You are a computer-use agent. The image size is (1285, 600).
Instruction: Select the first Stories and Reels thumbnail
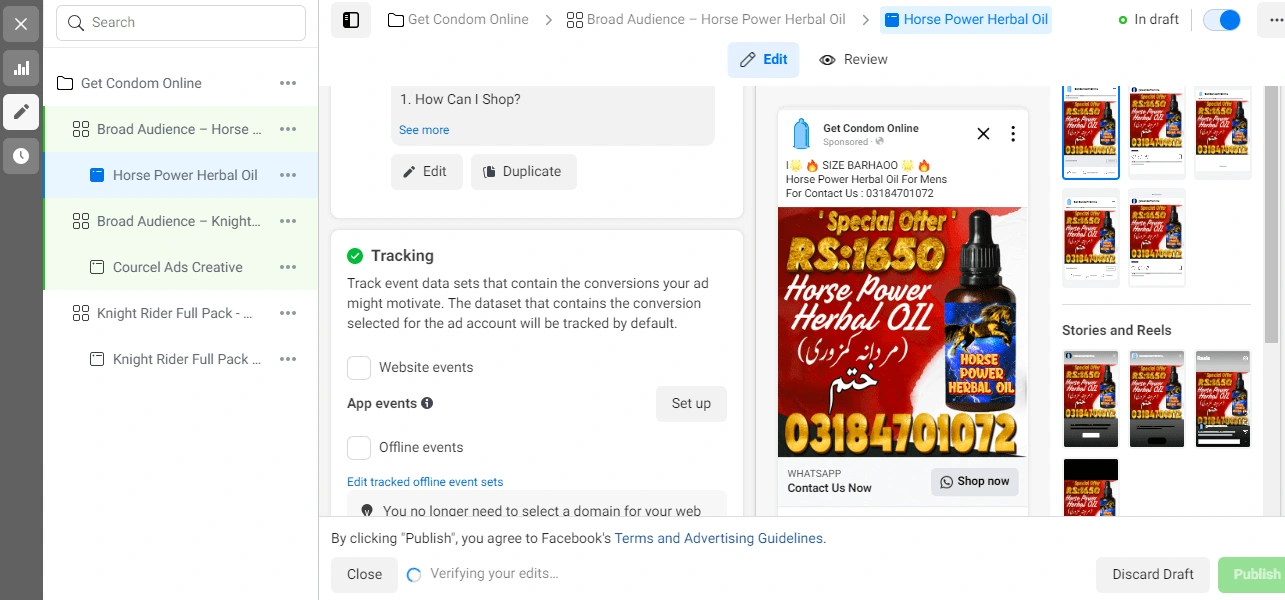[x=1090, y=399]
